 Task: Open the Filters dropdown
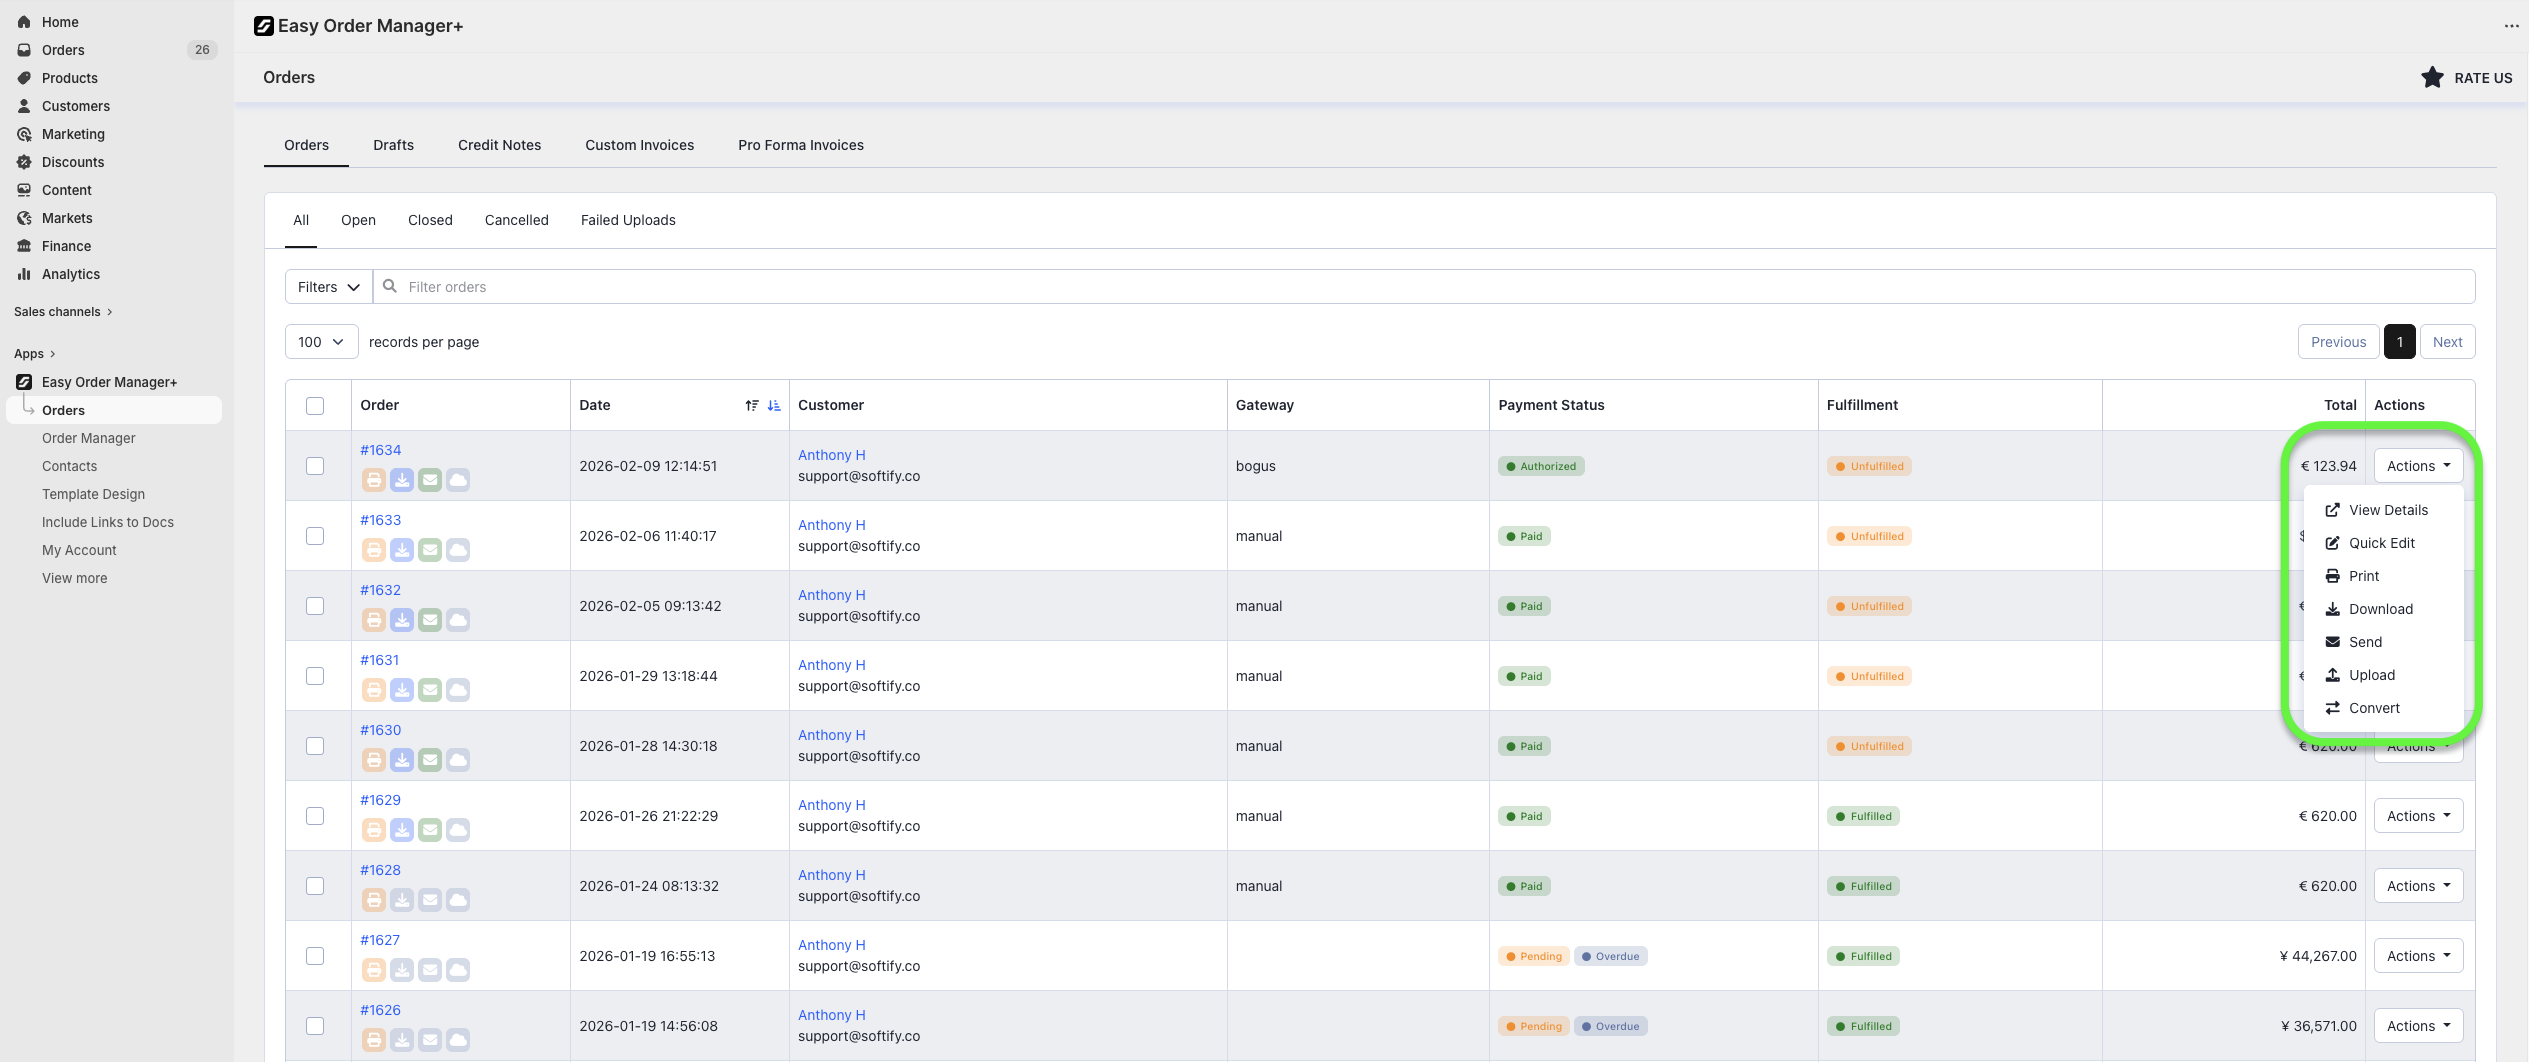point(328,287)
